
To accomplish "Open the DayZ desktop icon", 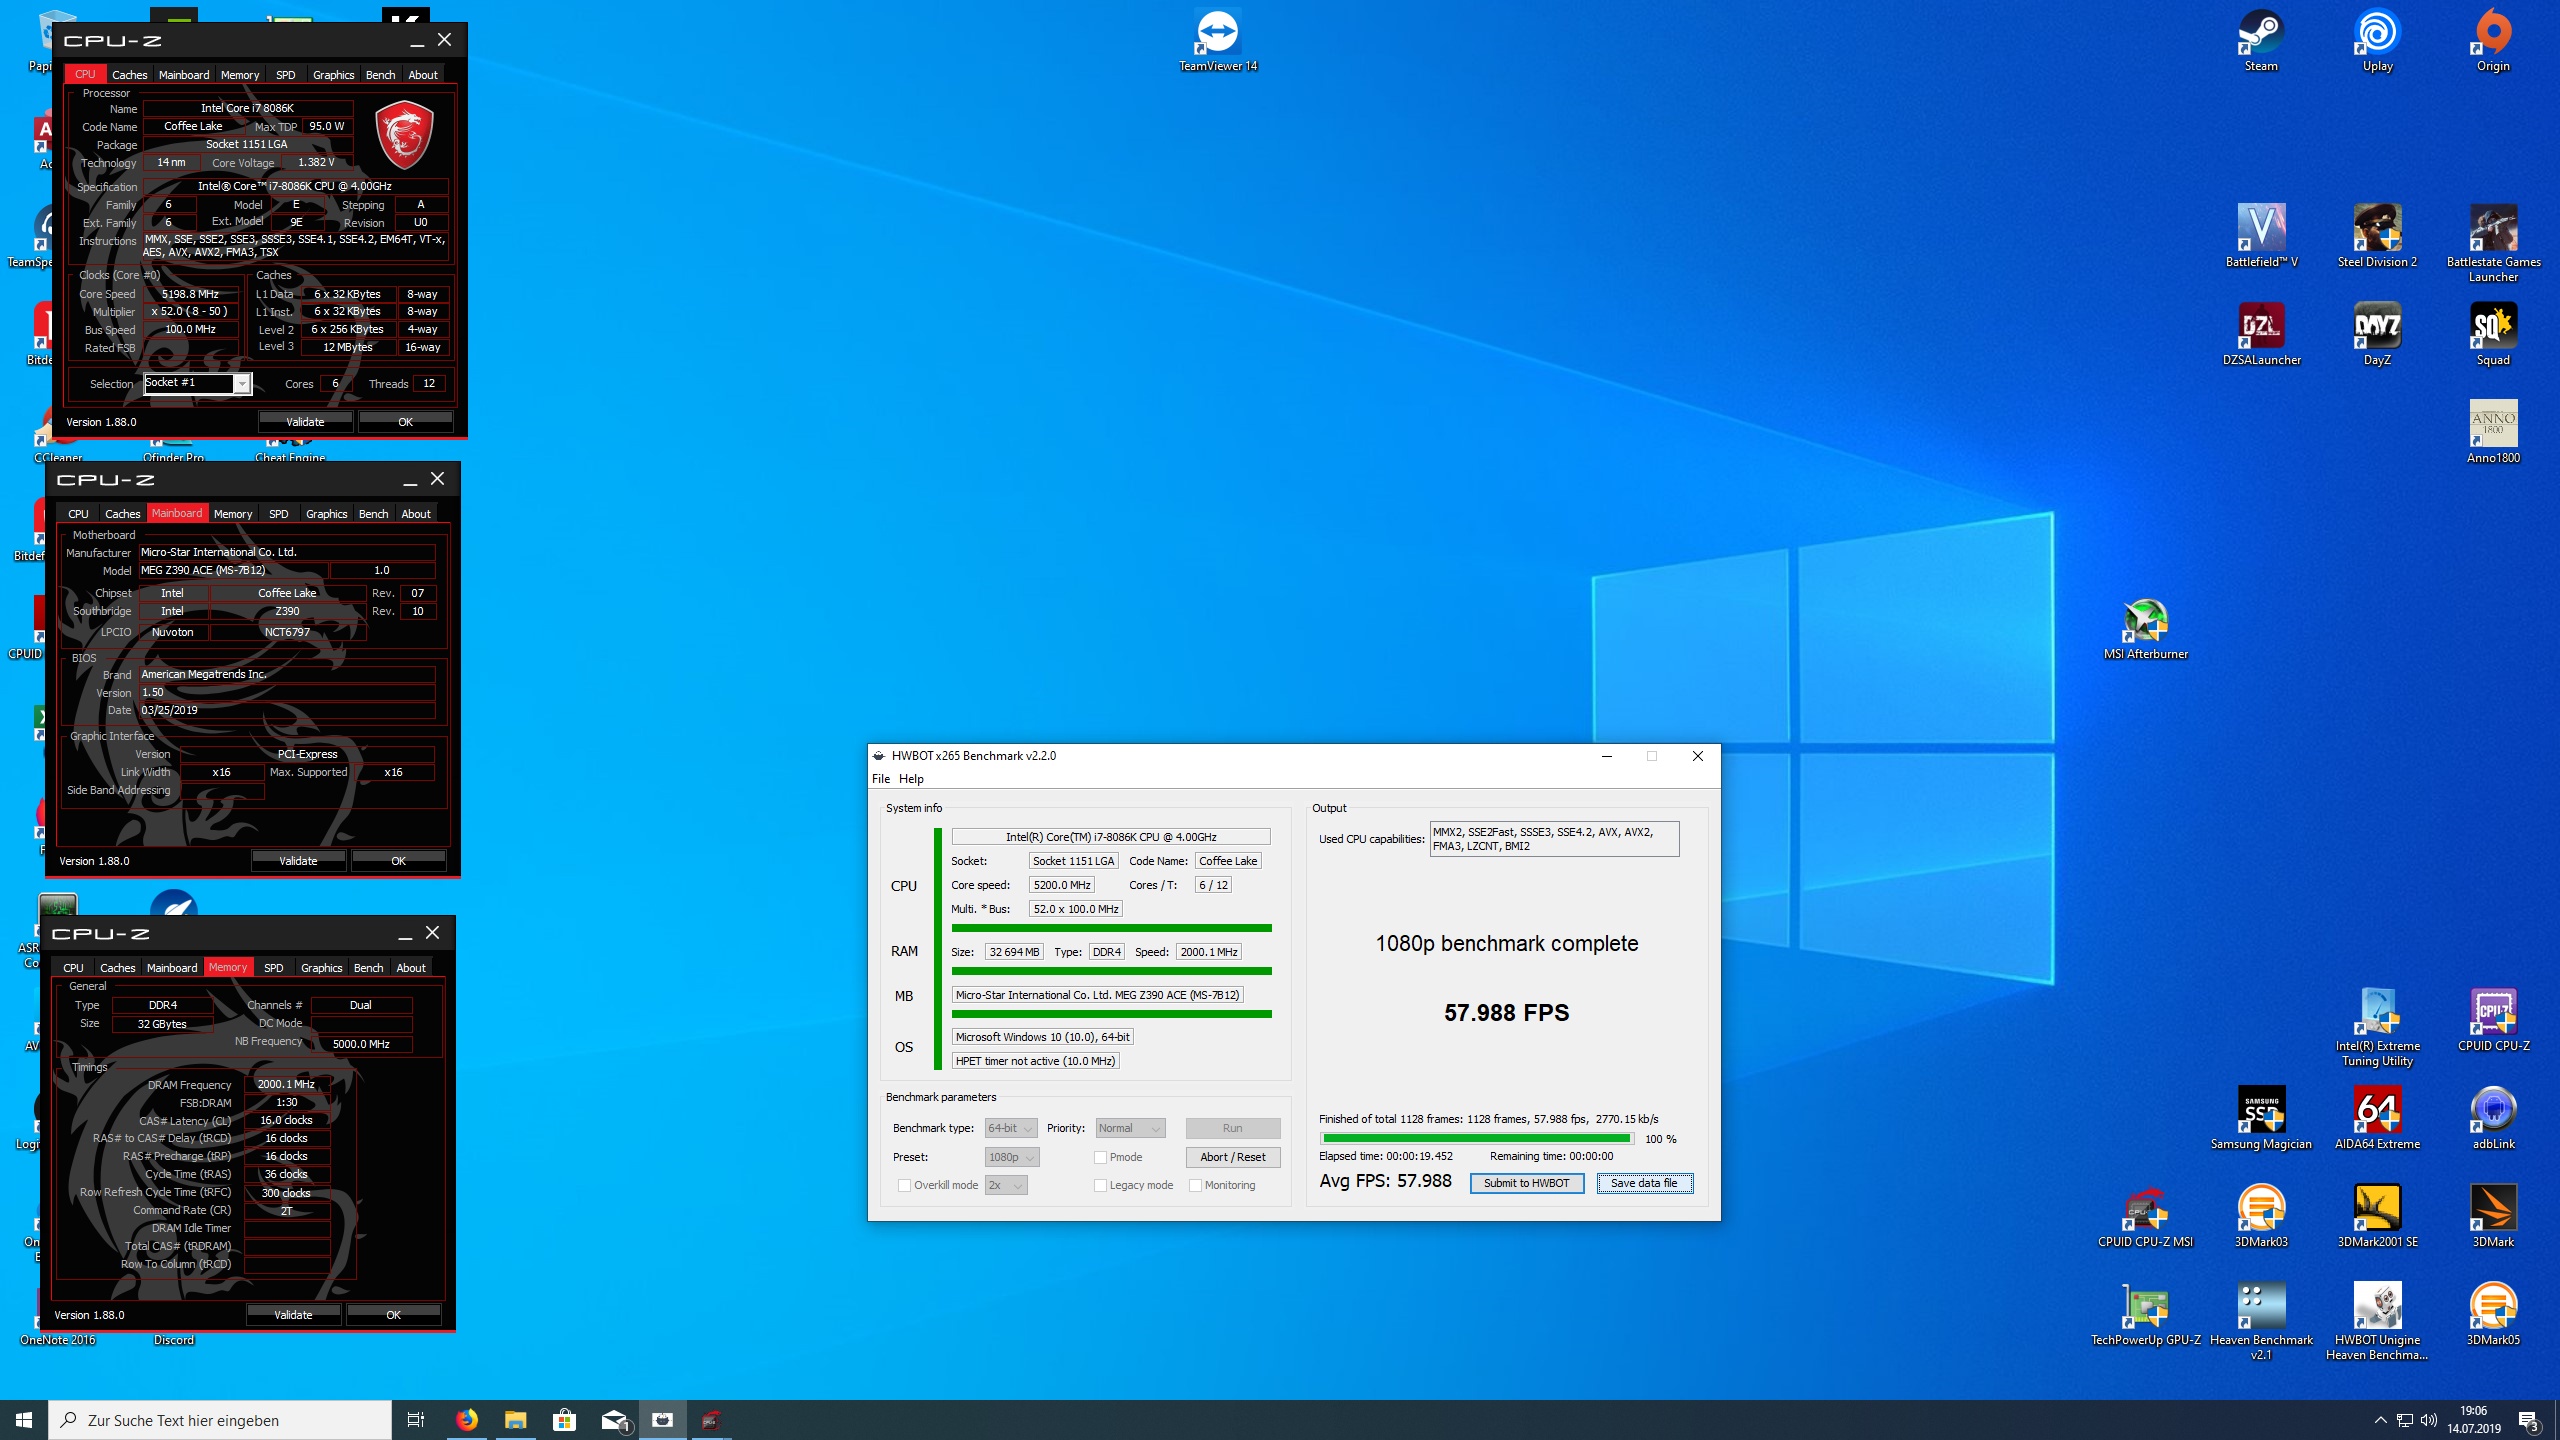I will (x=2377, y=334).
